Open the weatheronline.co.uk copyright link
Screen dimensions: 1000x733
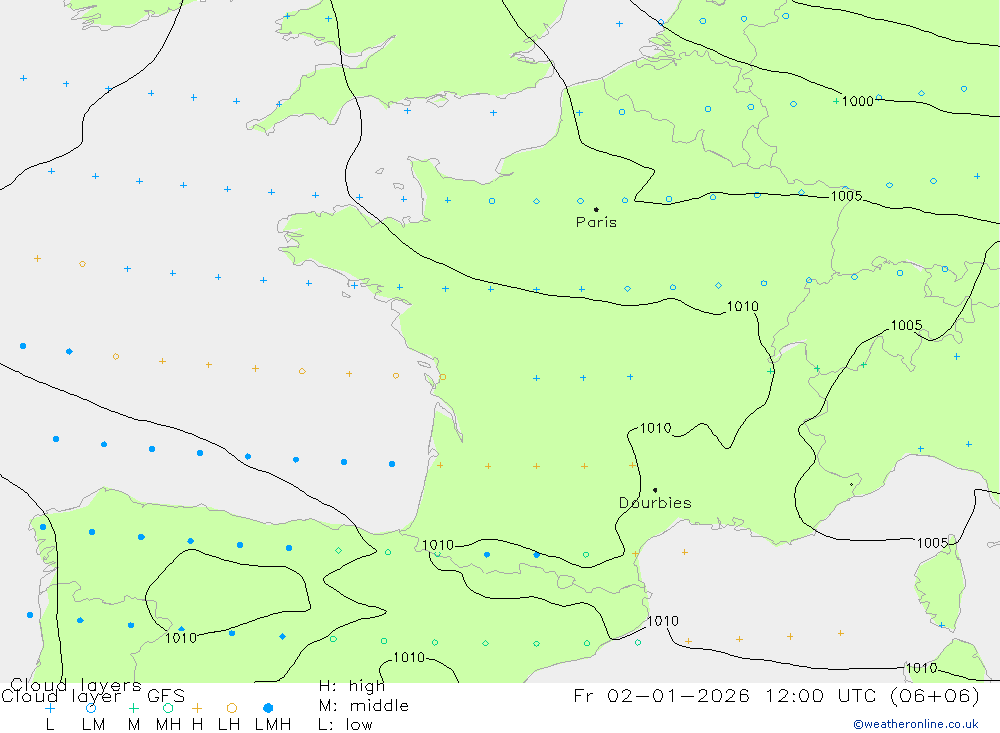(x=916, y=724)
